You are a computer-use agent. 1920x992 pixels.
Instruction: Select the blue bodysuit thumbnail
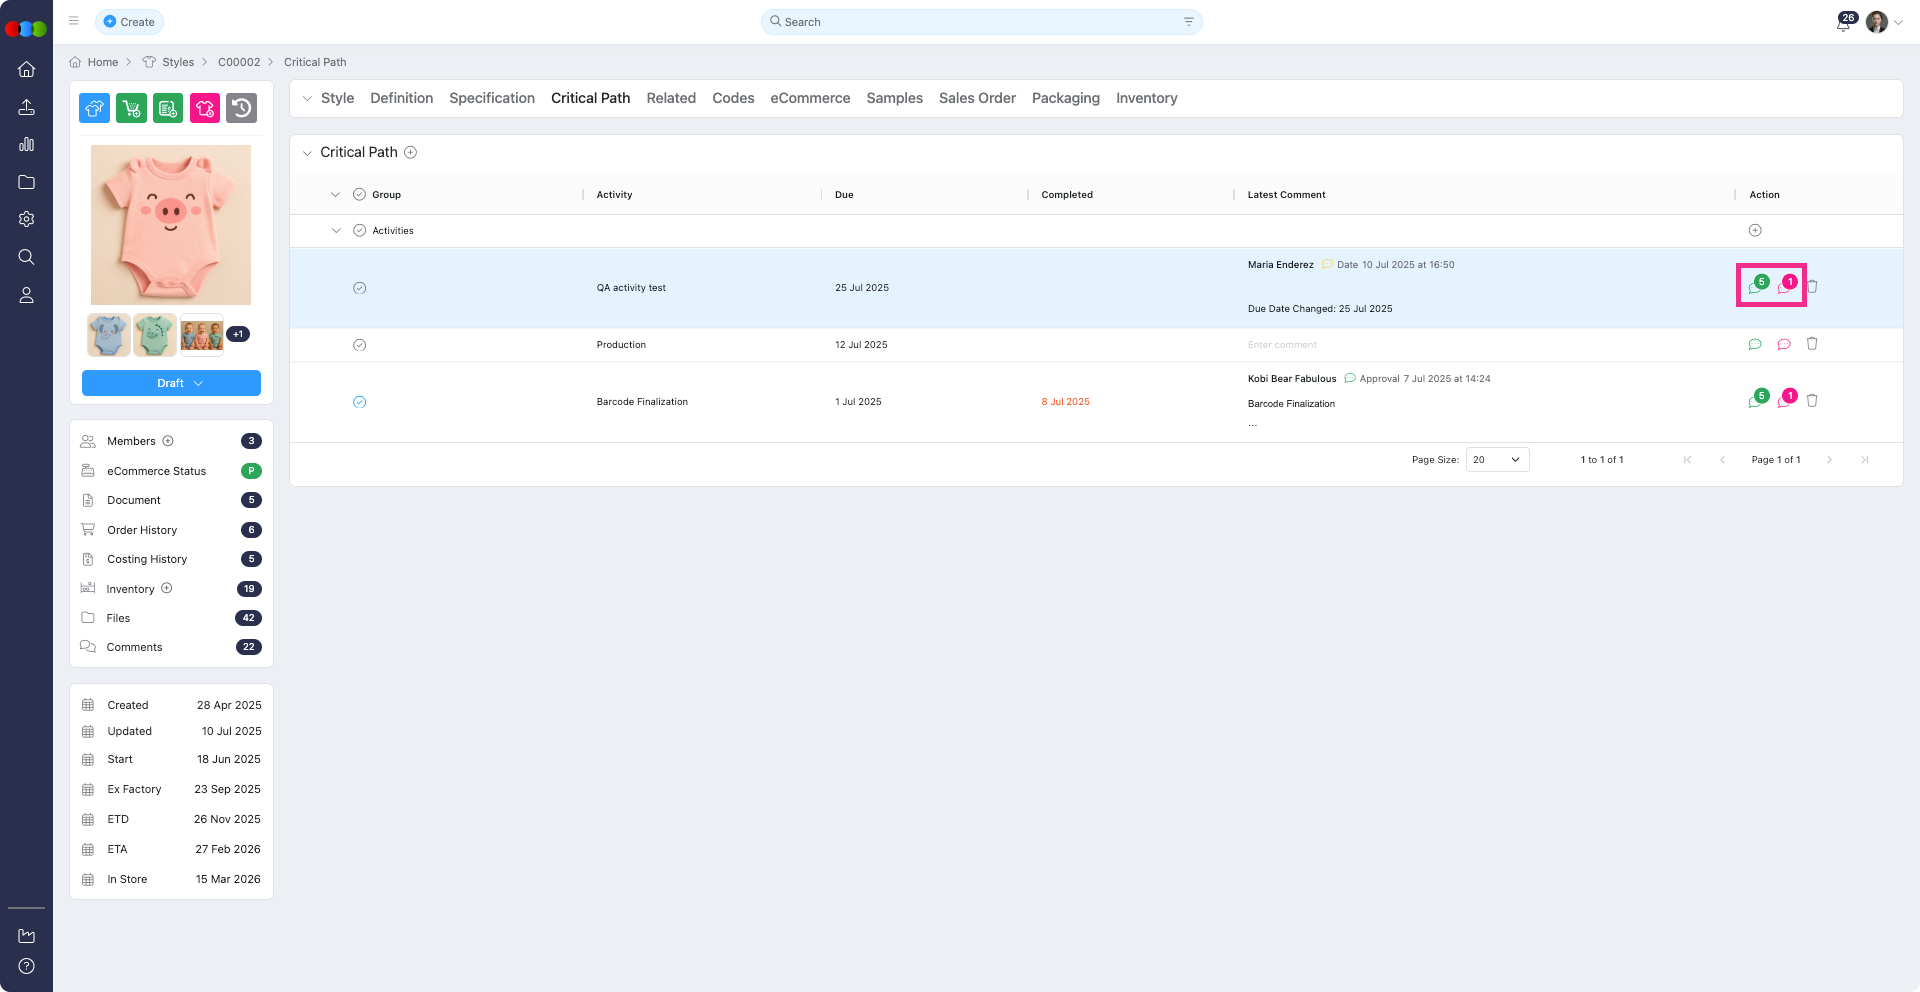108,335
